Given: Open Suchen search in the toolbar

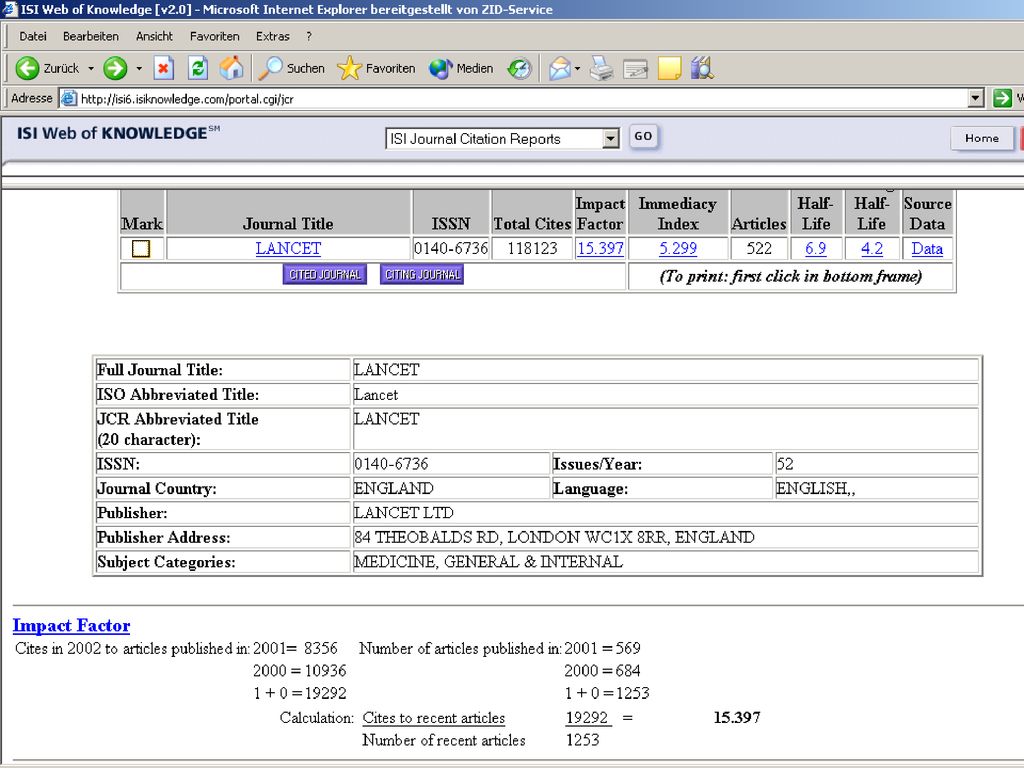Looking at the screenshot, I should (291, 68).
